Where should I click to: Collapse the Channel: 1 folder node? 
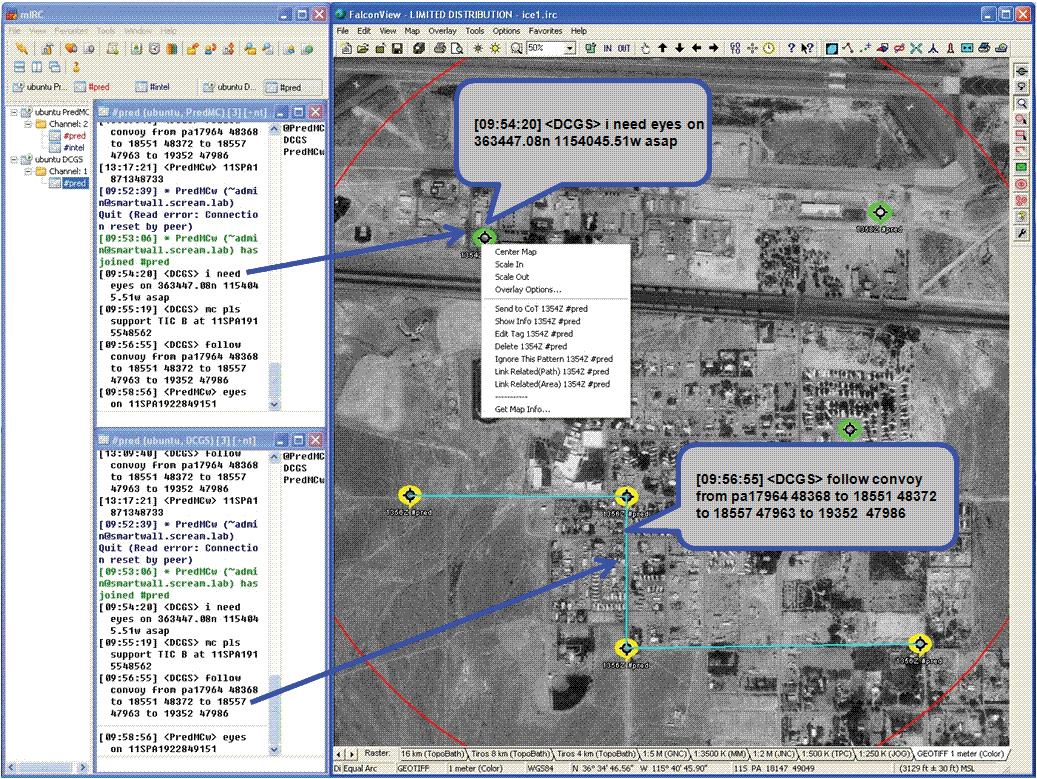28,171
